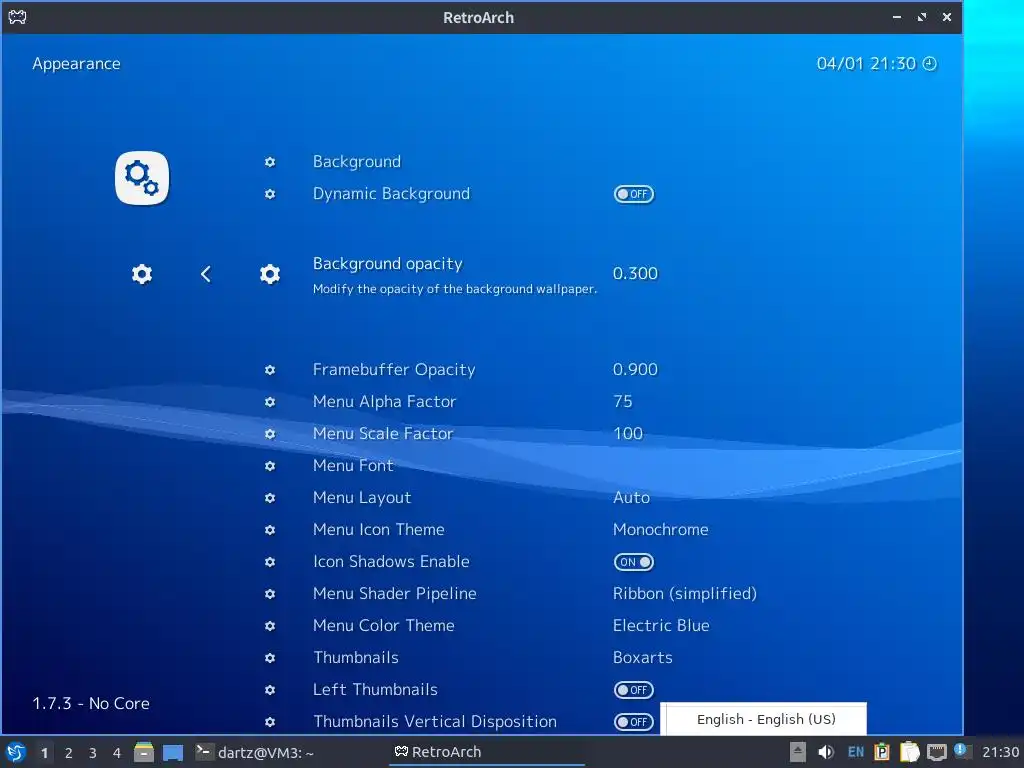This screenshot has height=768, width=1024.
Task: Select the Menu Color Theme label
Action: pos(383,626)
